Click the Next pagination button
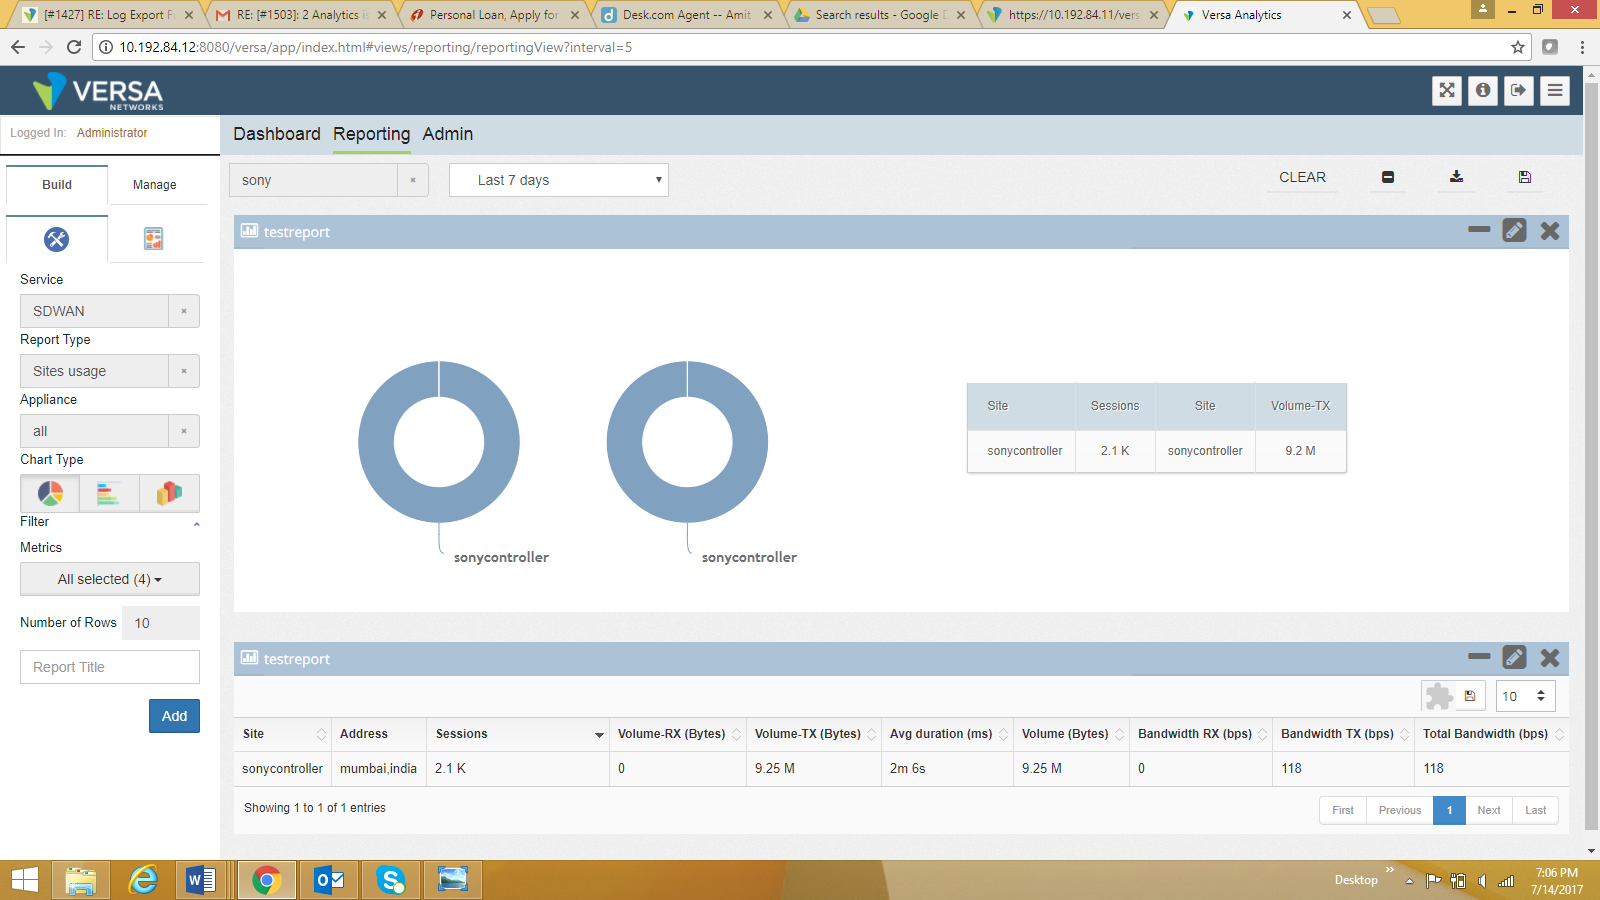 coord(1489,810)
